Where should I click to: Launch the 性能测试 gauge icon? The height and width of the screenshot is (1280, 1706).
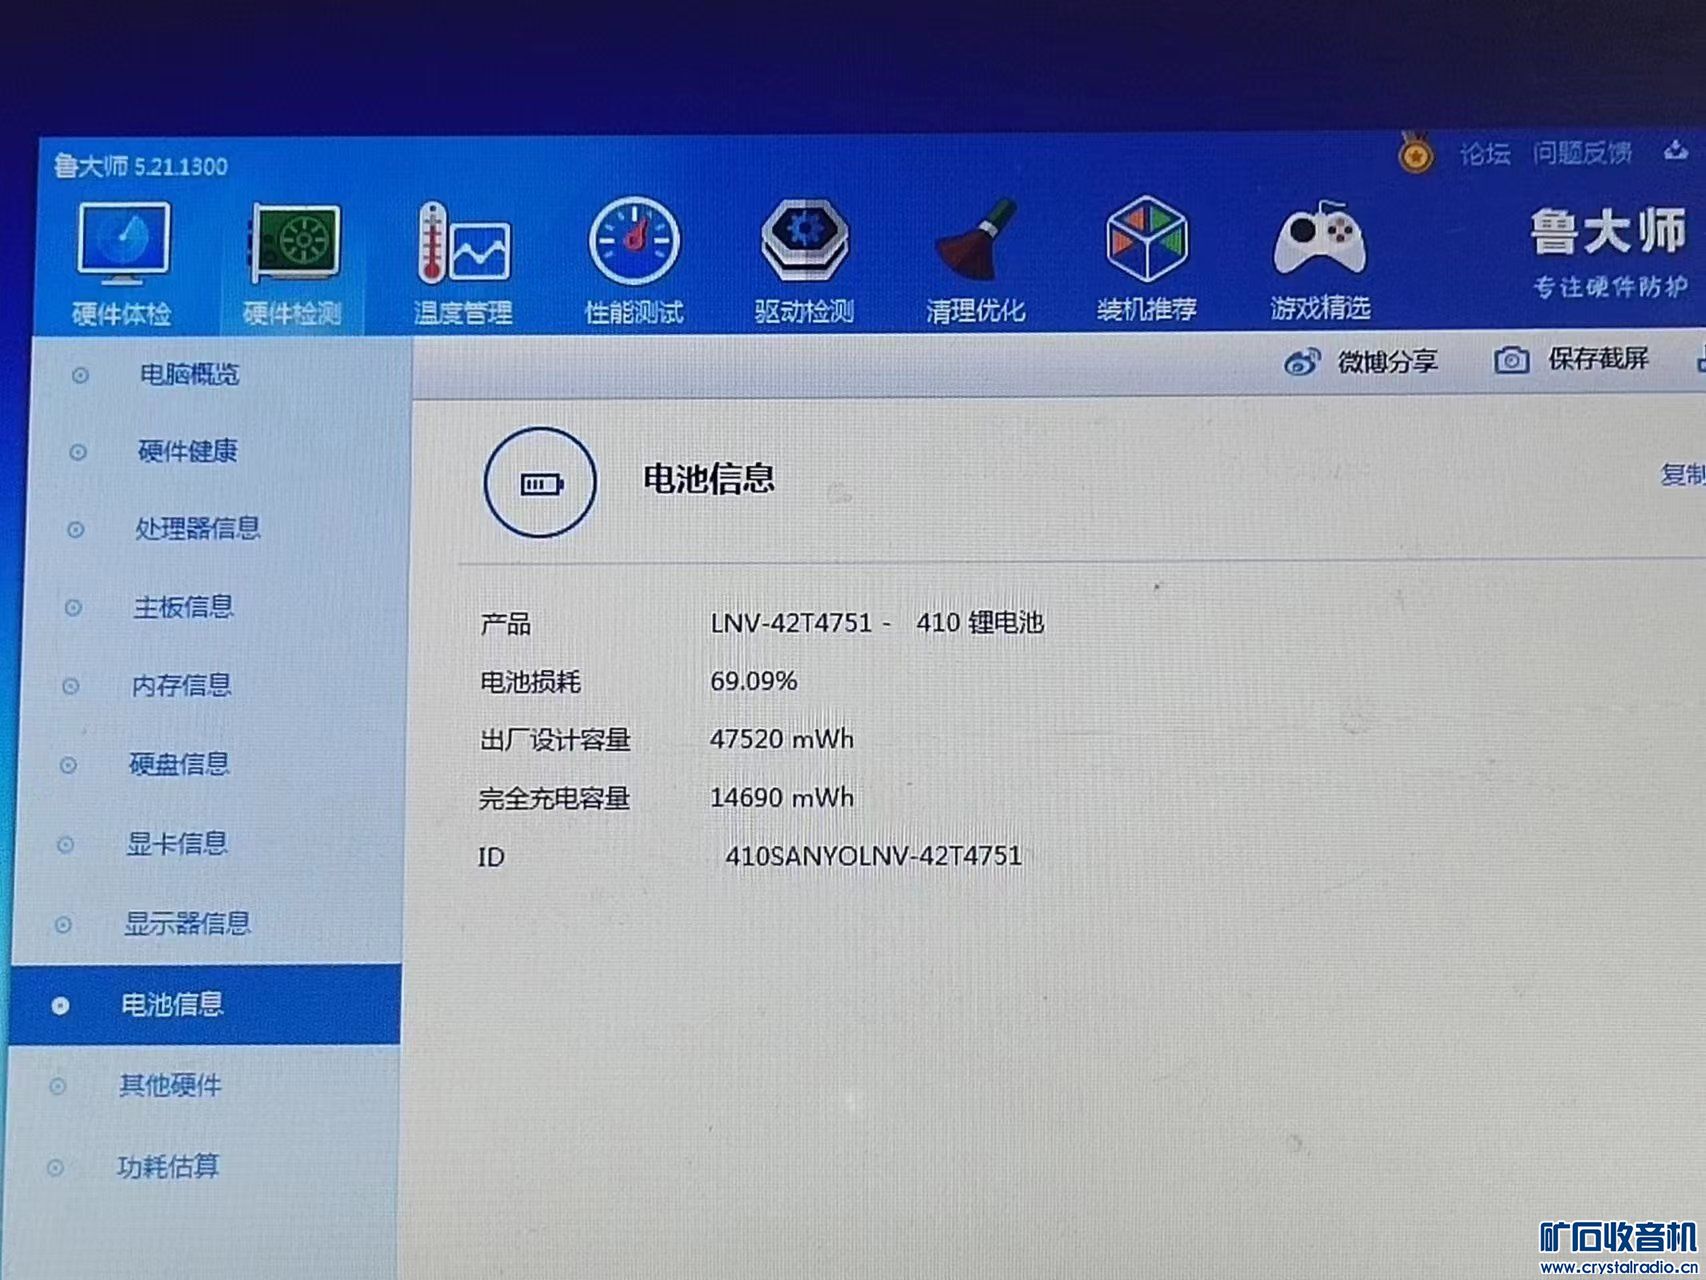(x=634, y=242)
